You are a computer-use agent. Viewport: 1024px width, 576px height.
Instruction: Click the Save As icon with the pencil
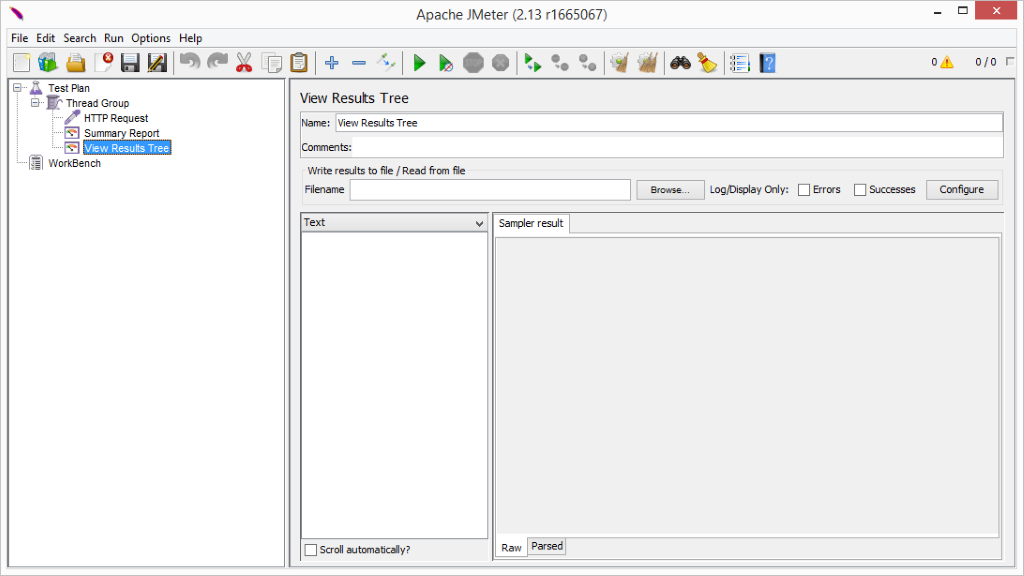[x=157, y=63]
